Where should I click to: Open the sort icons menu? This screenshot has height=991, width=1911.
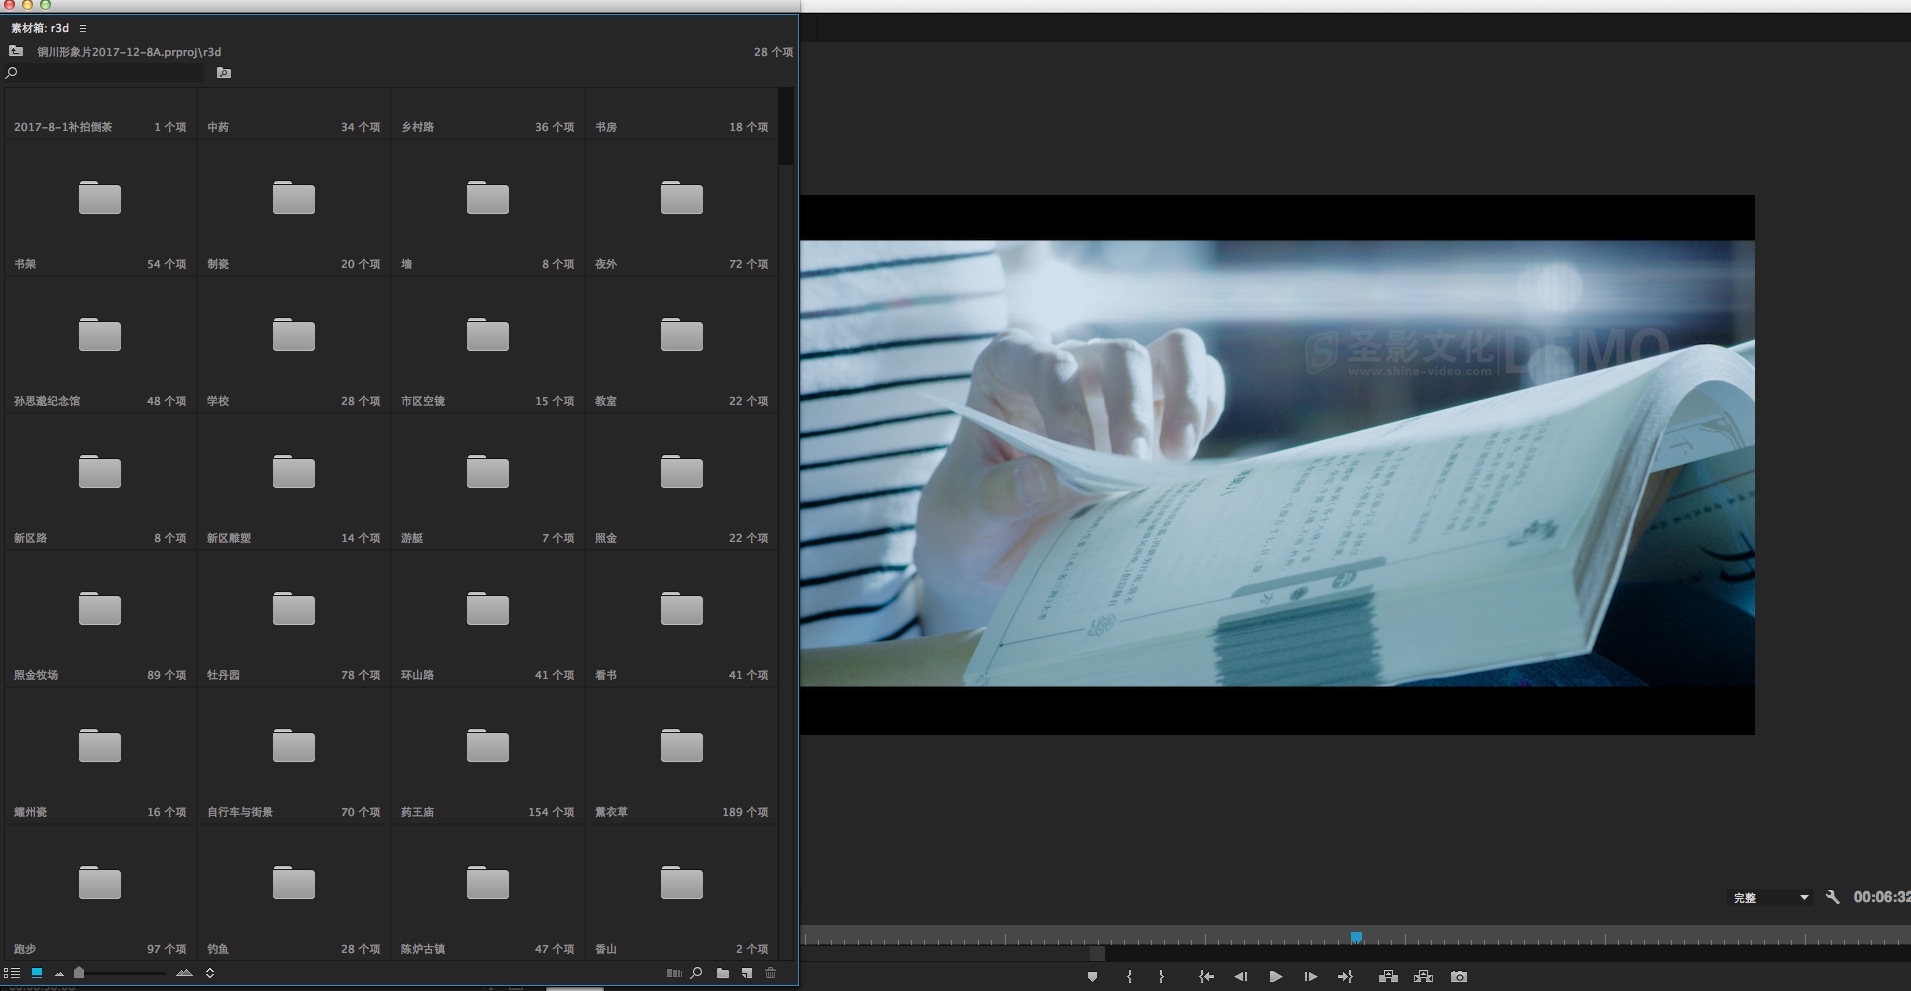(x=210, y=973)
